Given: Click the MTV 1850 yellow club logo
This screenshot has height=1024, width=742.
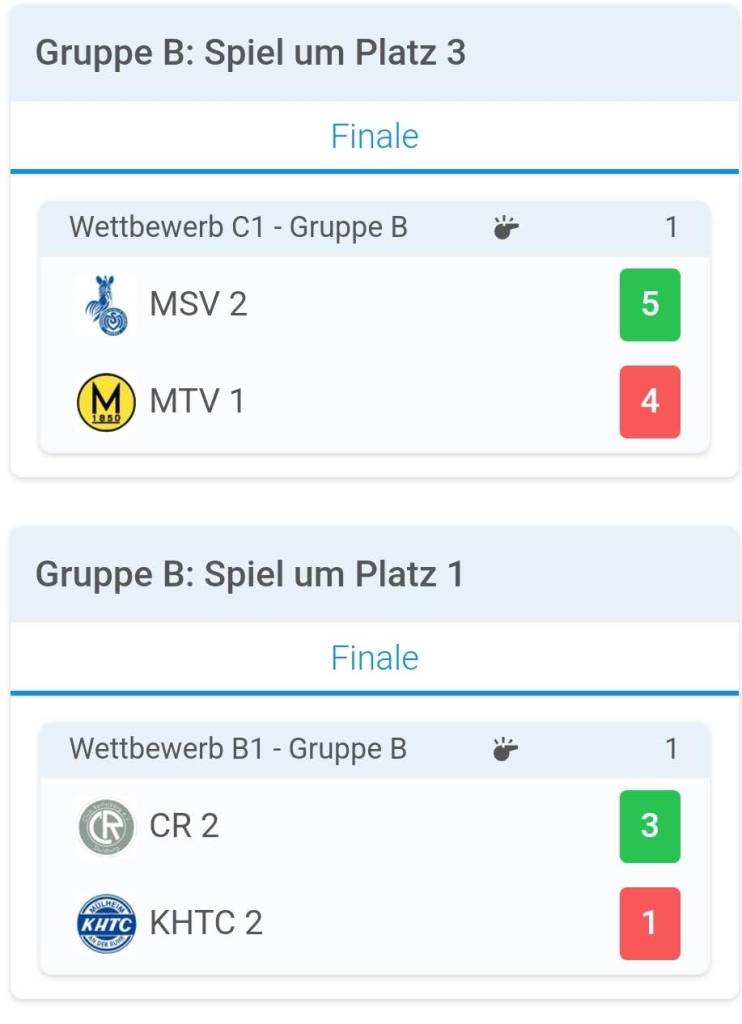Looking at the screenshot, I should [106, 402].
